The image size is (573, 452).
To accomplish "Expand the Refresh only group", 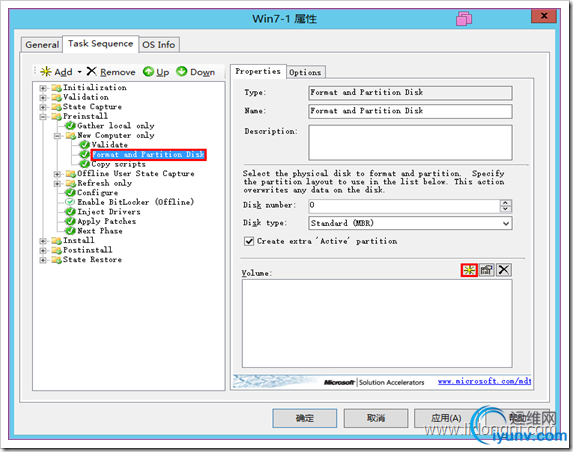I will pyautogui.click(x=57, y=183).
